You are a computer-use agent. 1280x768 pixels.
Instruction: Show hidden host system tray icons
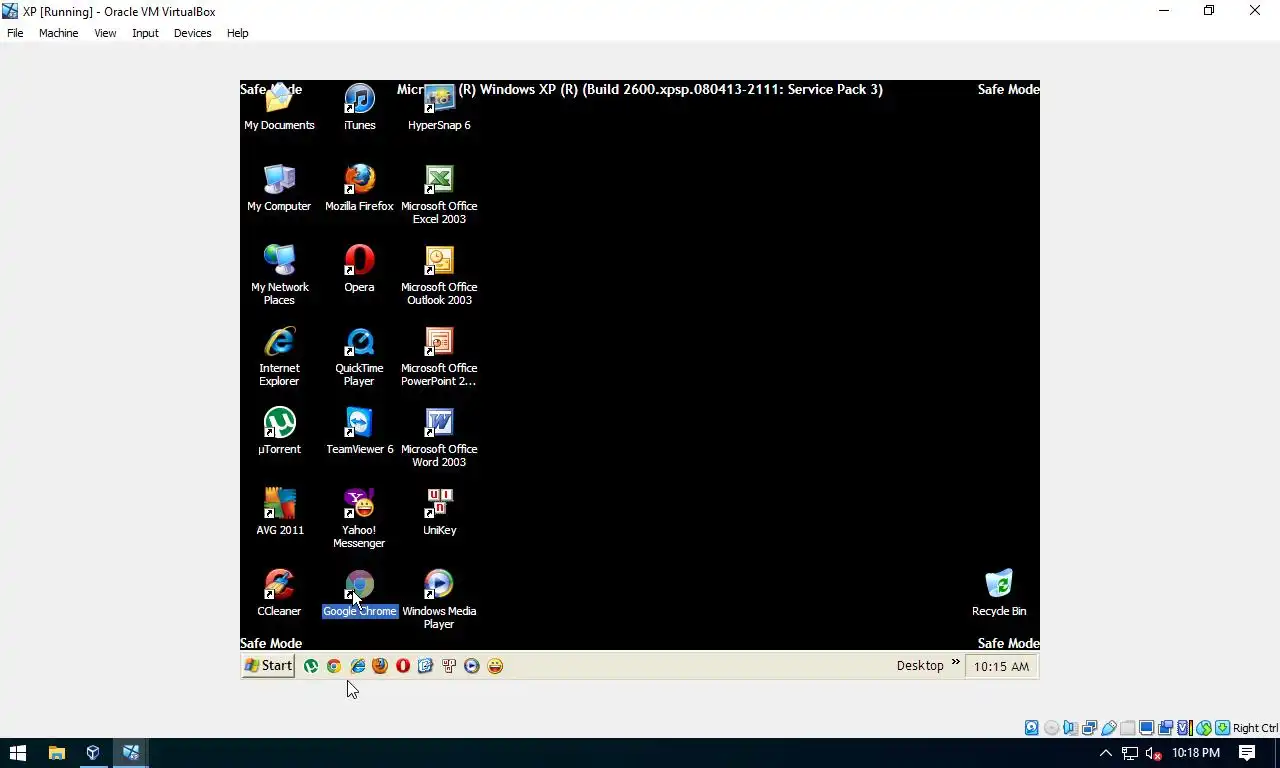pyautogui.click(x=1106, y=753)
